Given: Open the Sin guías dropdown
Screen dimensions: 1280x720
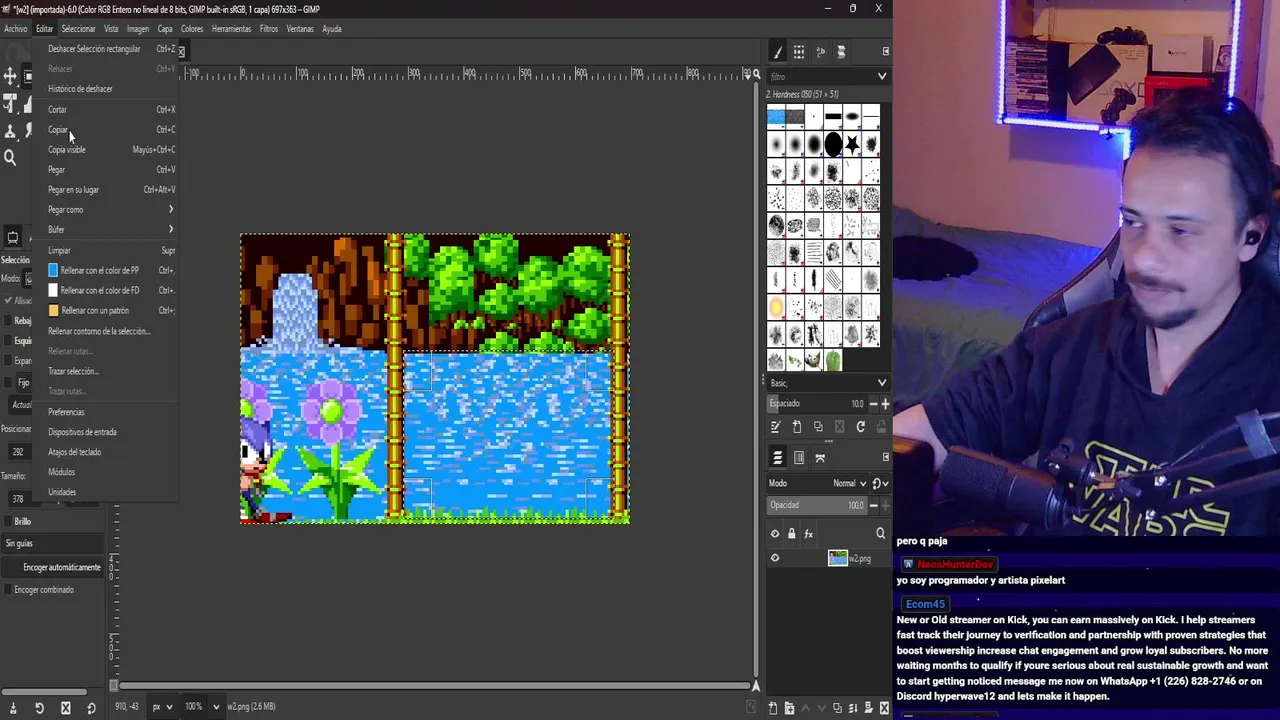Looking at the screenshot, I should (52, 544).
